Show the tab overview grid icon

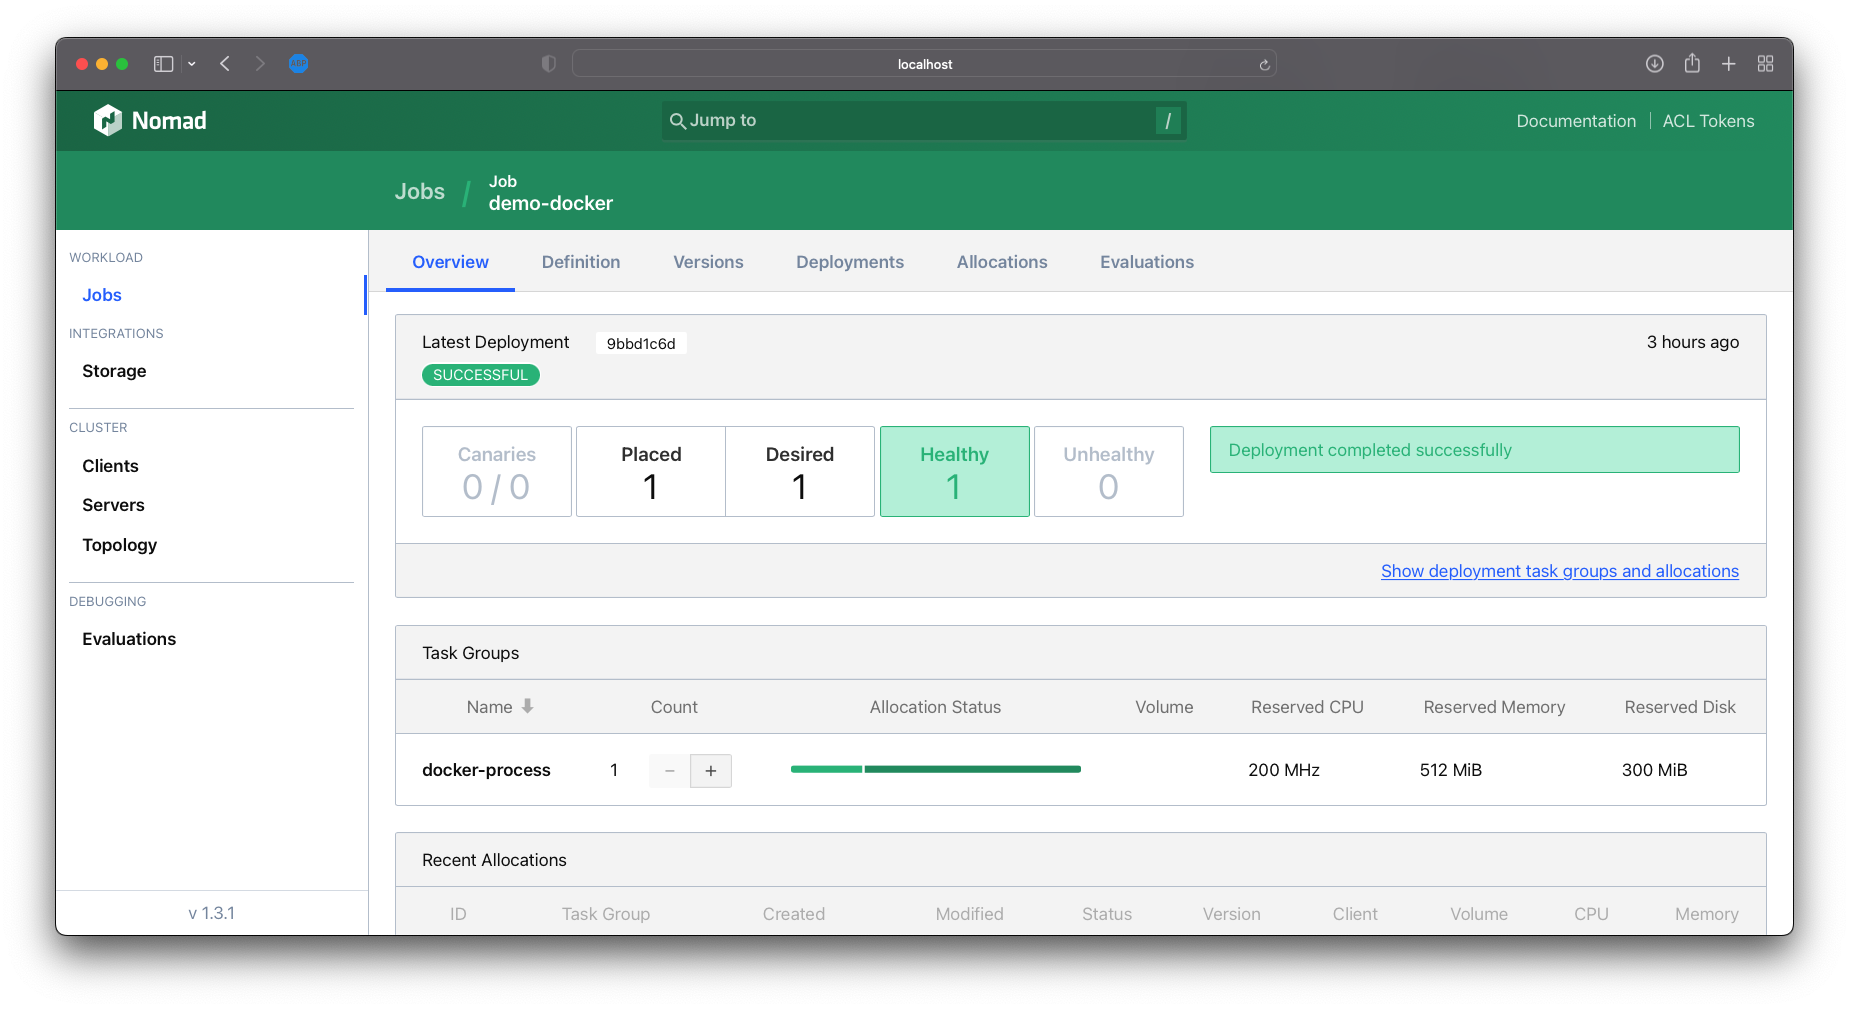pyautogui.click(x=1765, y=64)
